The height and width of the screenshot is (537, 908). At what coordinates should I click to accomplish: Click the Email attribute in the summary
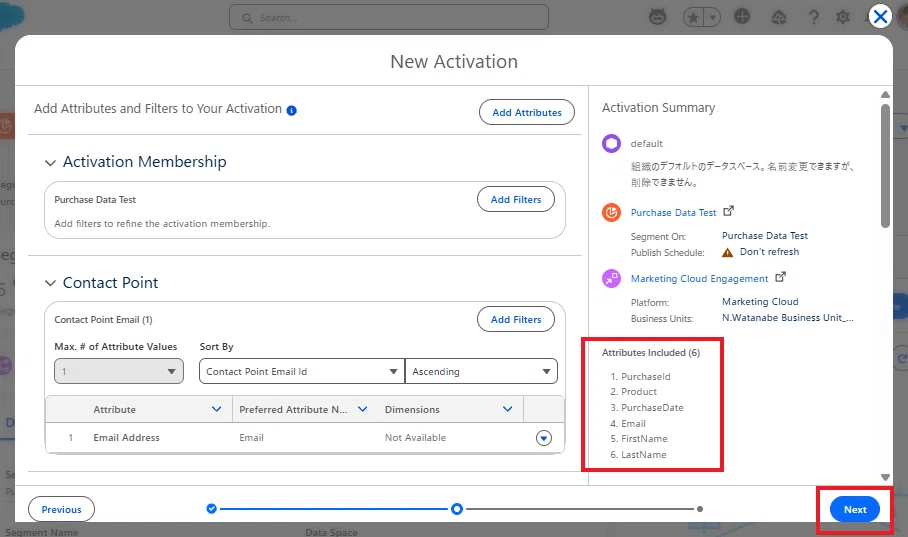(x=633, y=423)
